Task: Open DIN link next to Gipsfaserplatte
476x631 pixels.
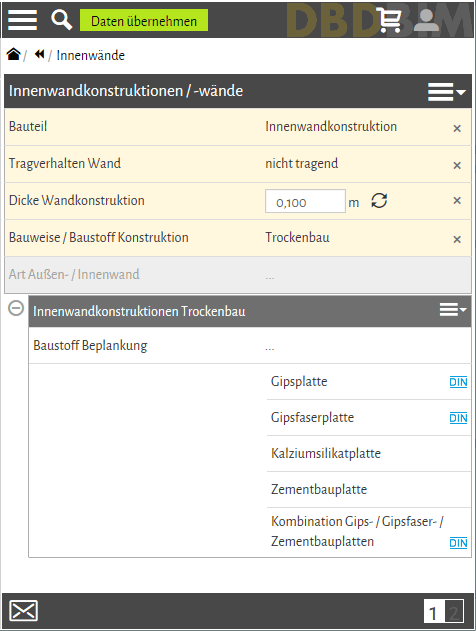Action: [458, 418]
